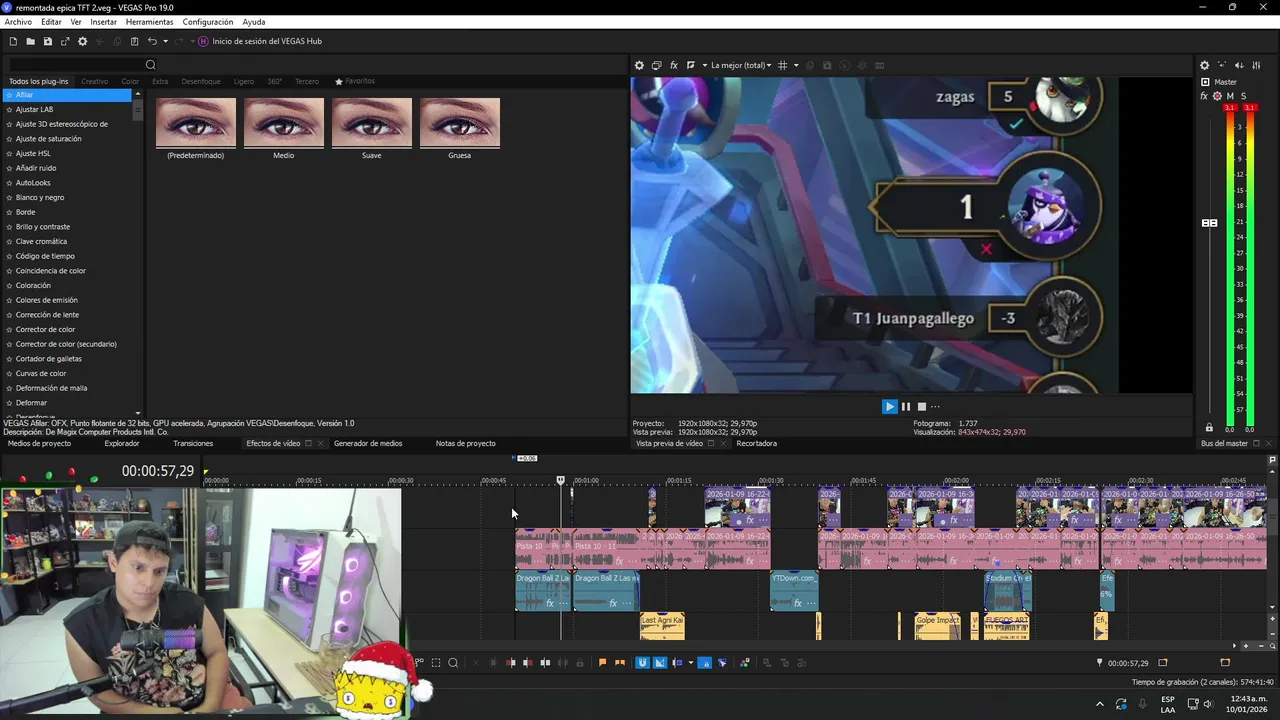Viewport: 1280px width, 720px height.
Task: Toggle automatic ripple button in timeline toolbar
Action: 677,662
